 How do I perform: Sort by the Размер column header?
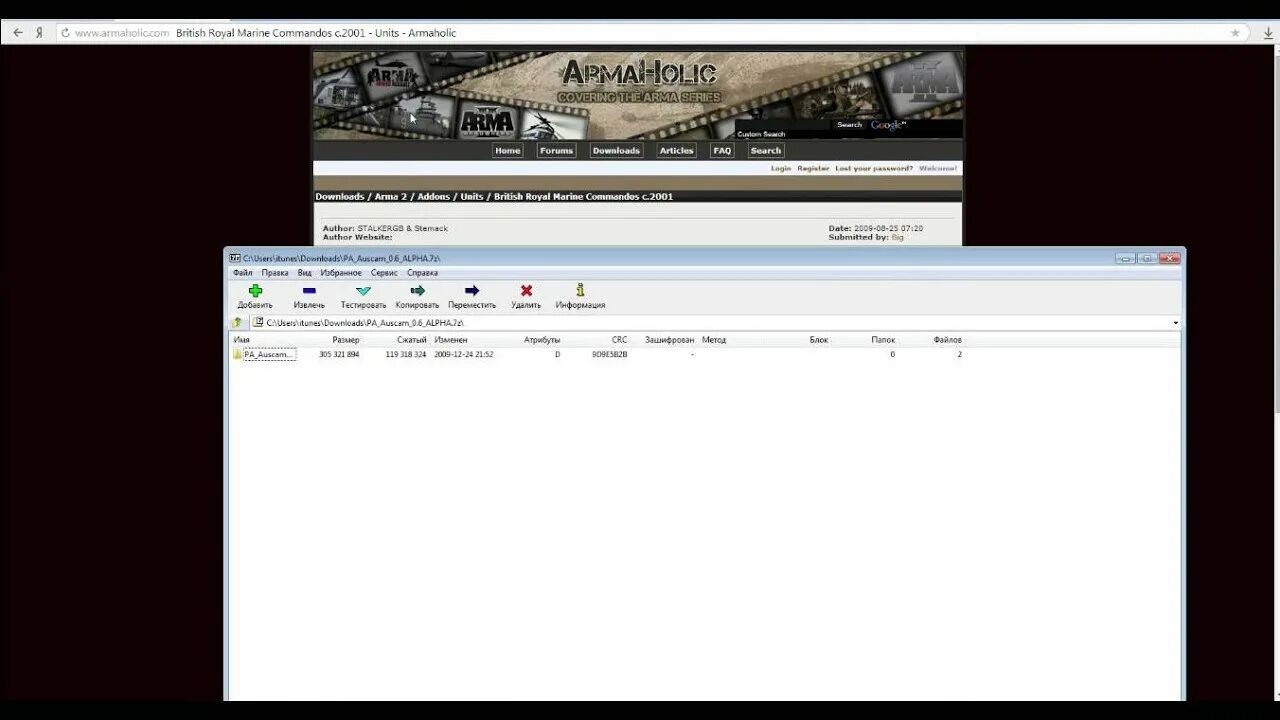point(346,340)
